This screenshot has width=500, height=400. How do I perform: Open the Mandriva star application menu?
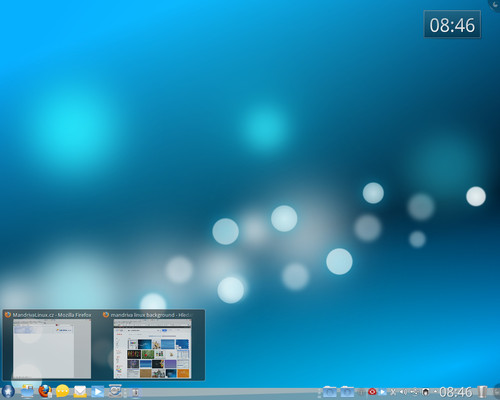tap(8, 392)
